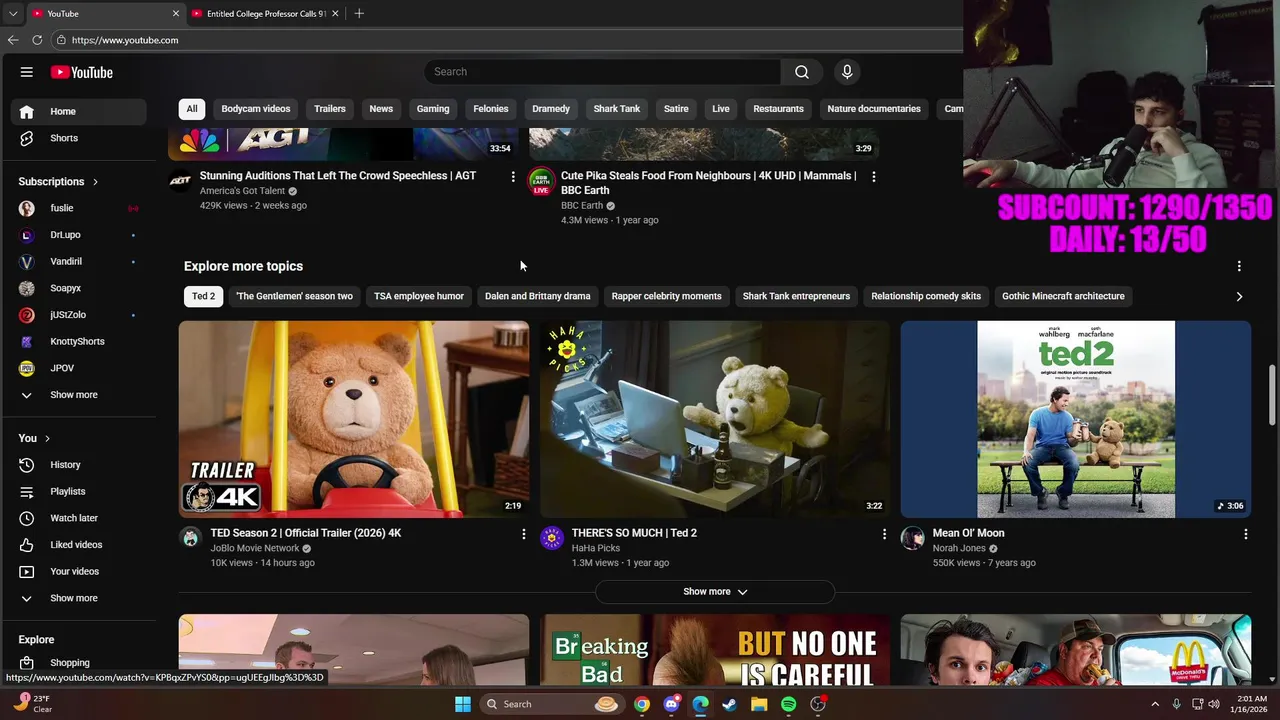Open Vandiril channel subscription
The image size is (1280, 720).
click(78, 261)
